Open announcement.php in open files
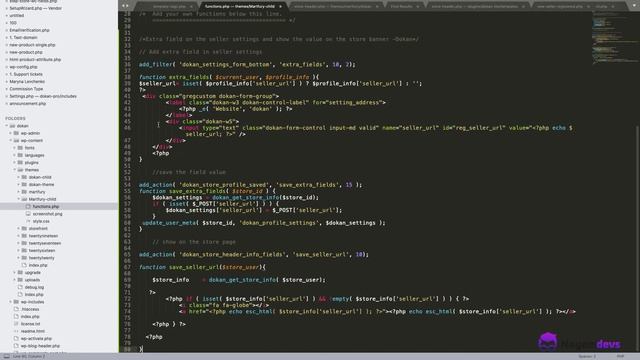Viewport: 640px width, 360px height. pos(27,104)
